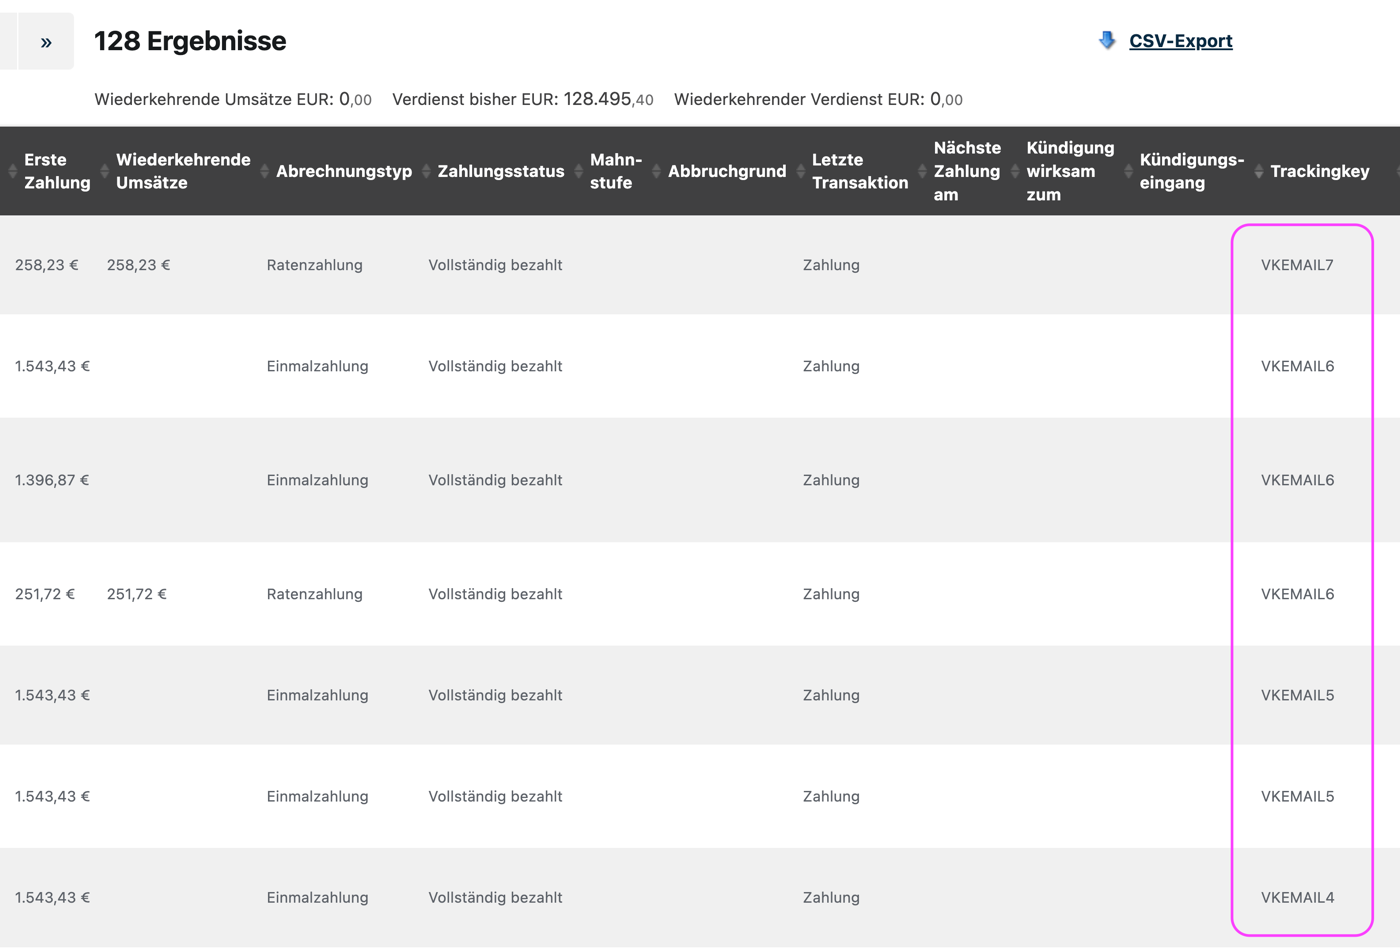Open the CSV-Export link
The height and width of the screenshot is (952, 1400).
click(x=1180, y=41)
